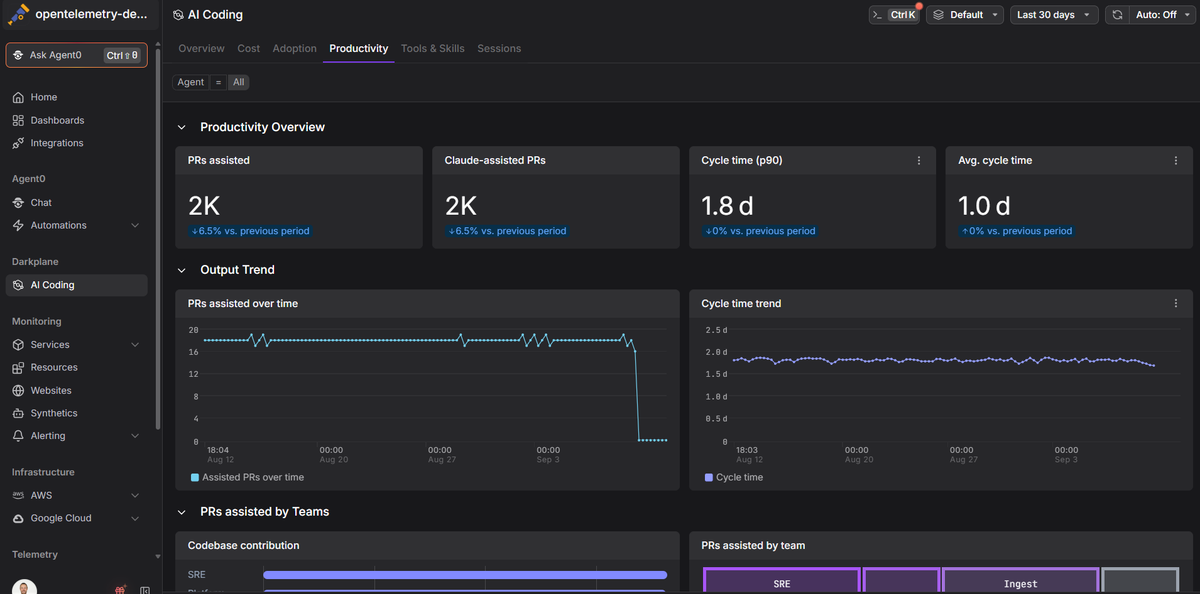The height and width of the screenshot is (594, 1200).
Task: Click the '1.0 d' average cycle value
Action: pyautogui.click(x=984, y=206)
